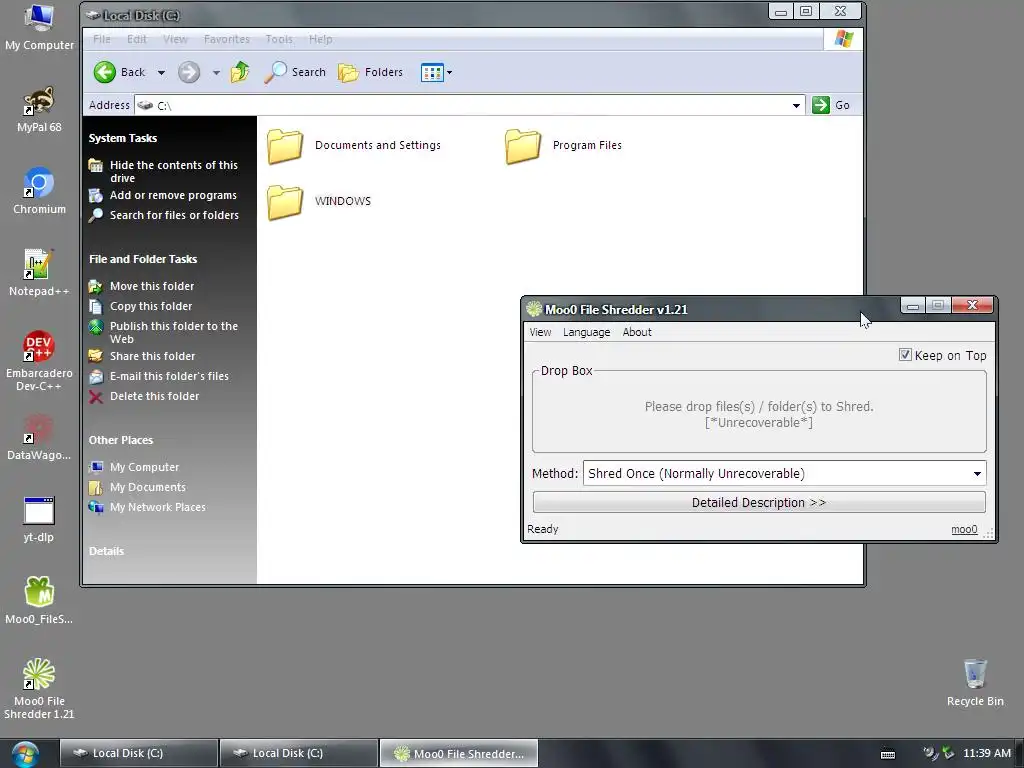Click the Forward arrow in explorer toolbar

point(189,72)
